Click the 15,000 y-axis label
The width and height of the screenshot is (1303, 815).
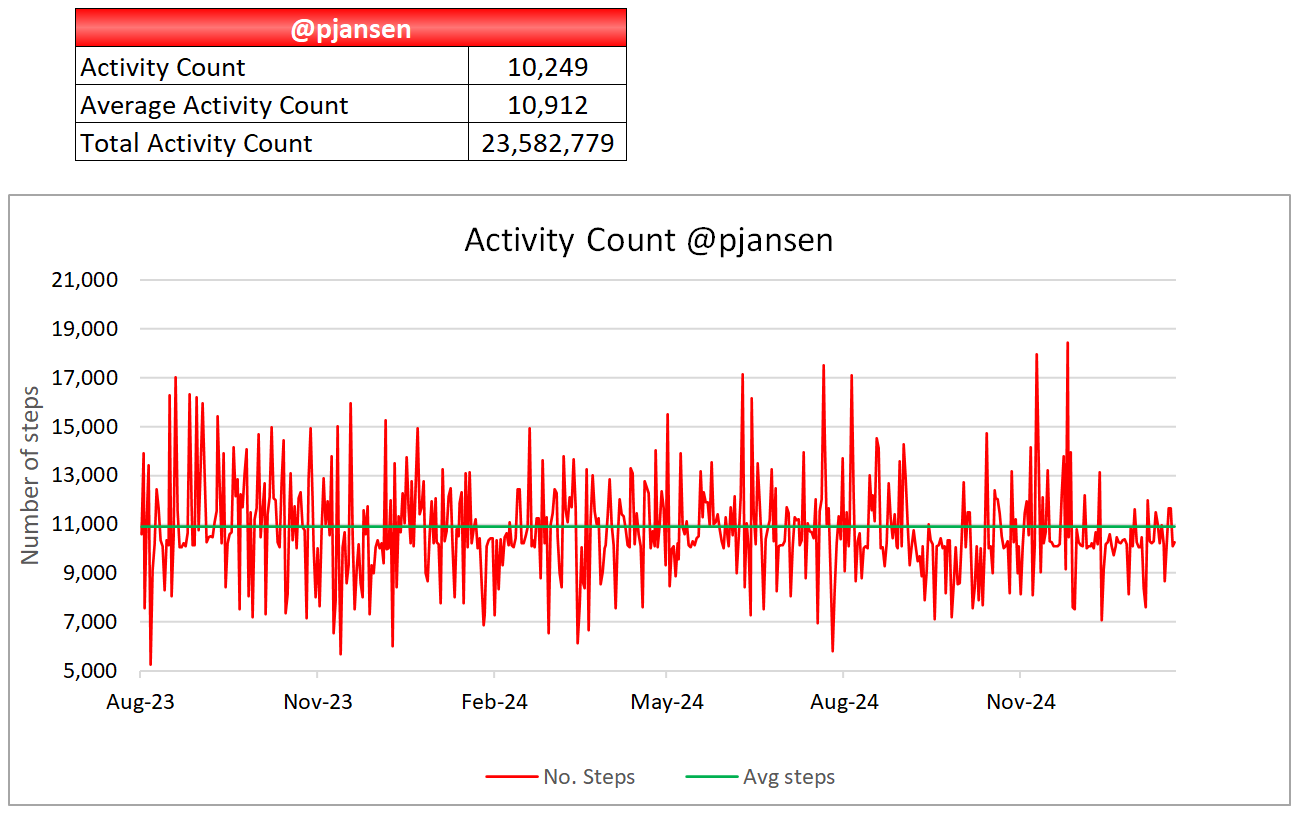pyautogui.click(x=85, y=427)
